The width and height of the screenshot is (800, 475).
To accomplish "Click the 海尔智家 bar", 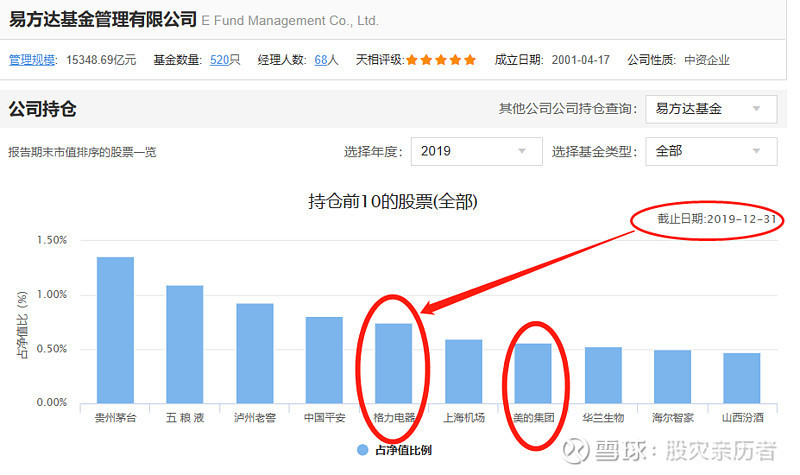I will [672, 377].
